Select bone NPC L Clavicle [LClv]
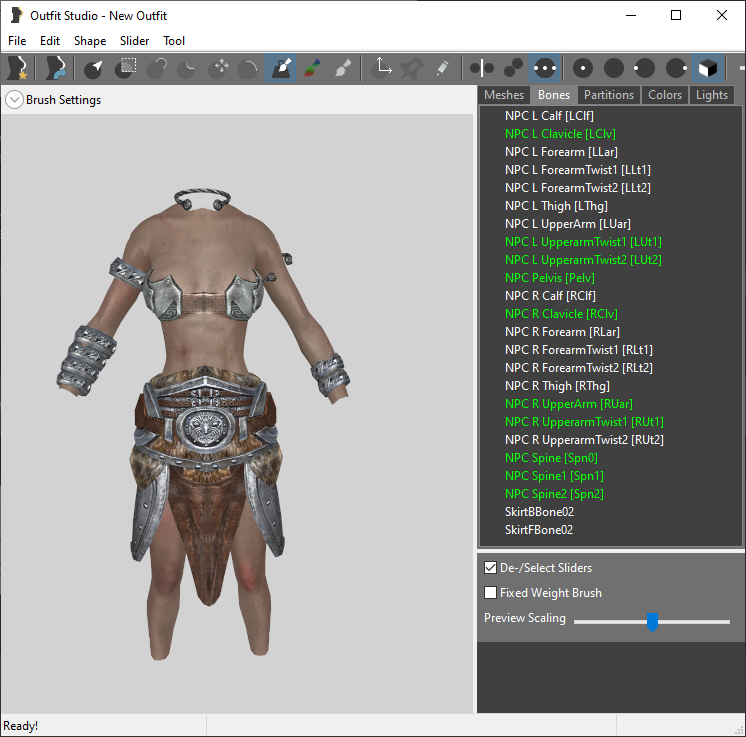Viewport: 746px width, 737px height. (560, 134)
